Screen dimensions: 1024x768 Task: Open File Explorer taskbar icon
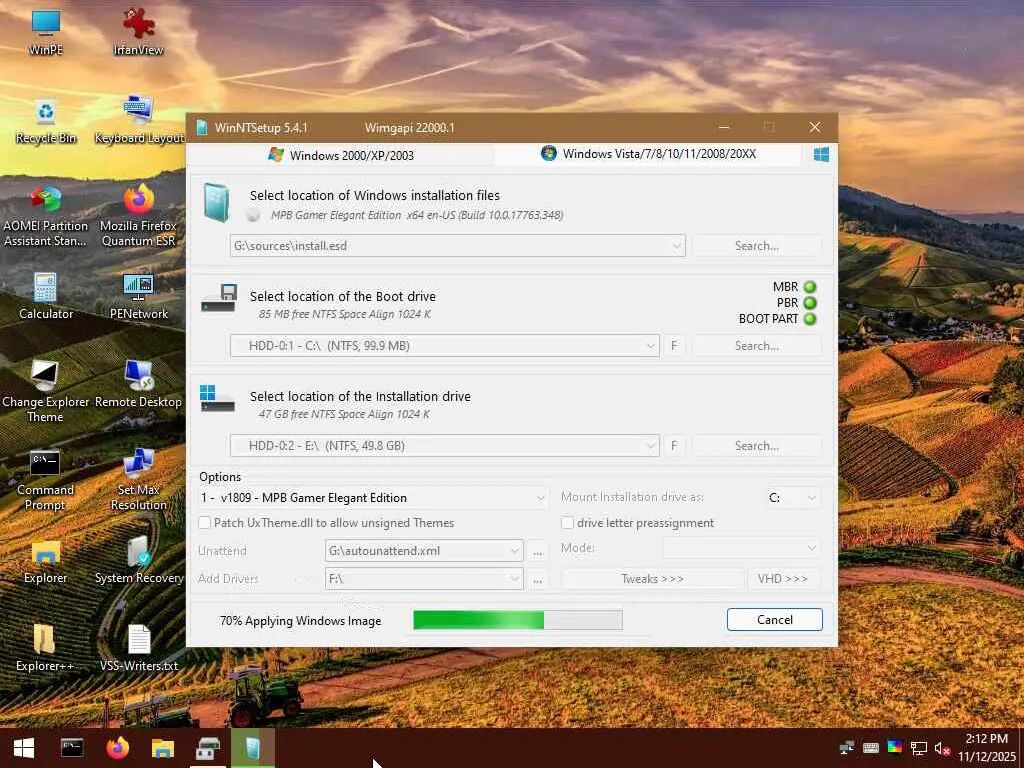tap(163, 748)
